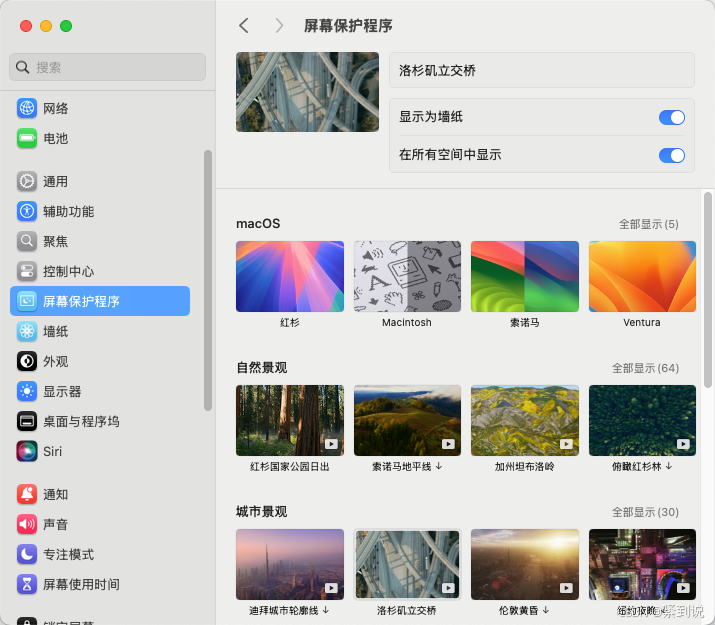Show all 30 城市景观 screen savers
The height and width of the screenshot is (625, 715).
(x=645, y=512)
